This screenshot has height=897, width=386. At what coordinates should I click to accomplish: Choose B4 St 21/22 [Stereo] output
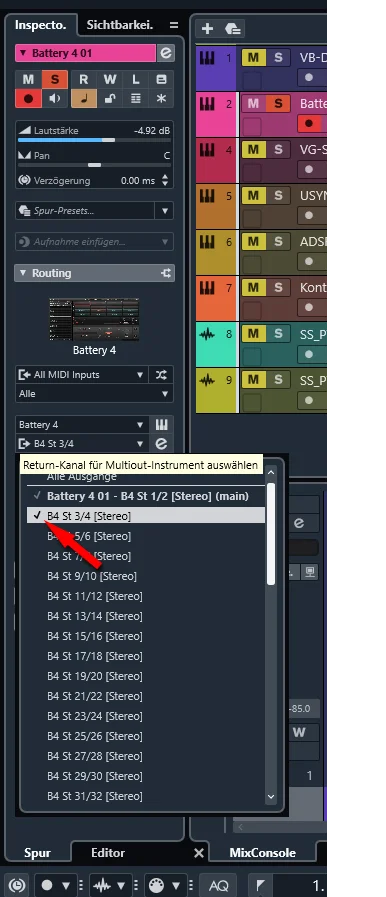point(146,696)
